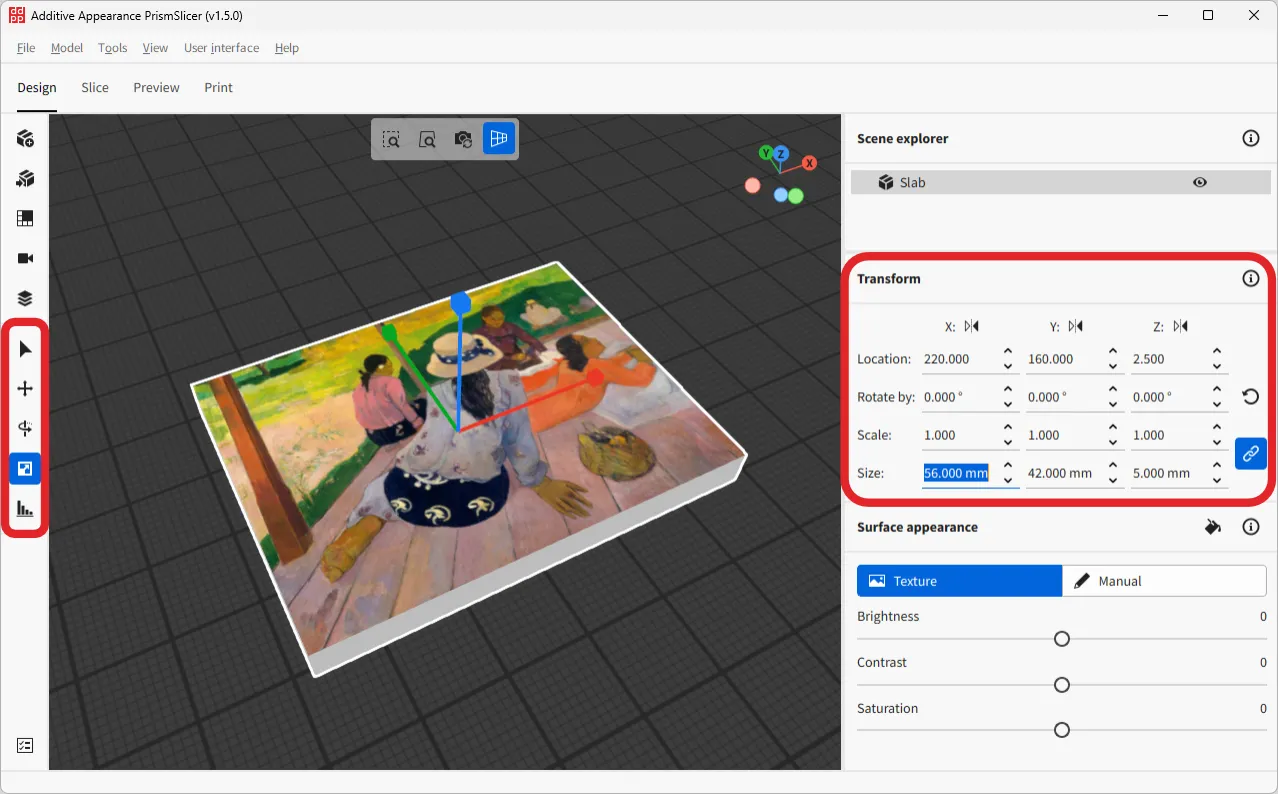
Task: Click the paint bucket icon in Surface appearance
Action: tap(1212, 527)
